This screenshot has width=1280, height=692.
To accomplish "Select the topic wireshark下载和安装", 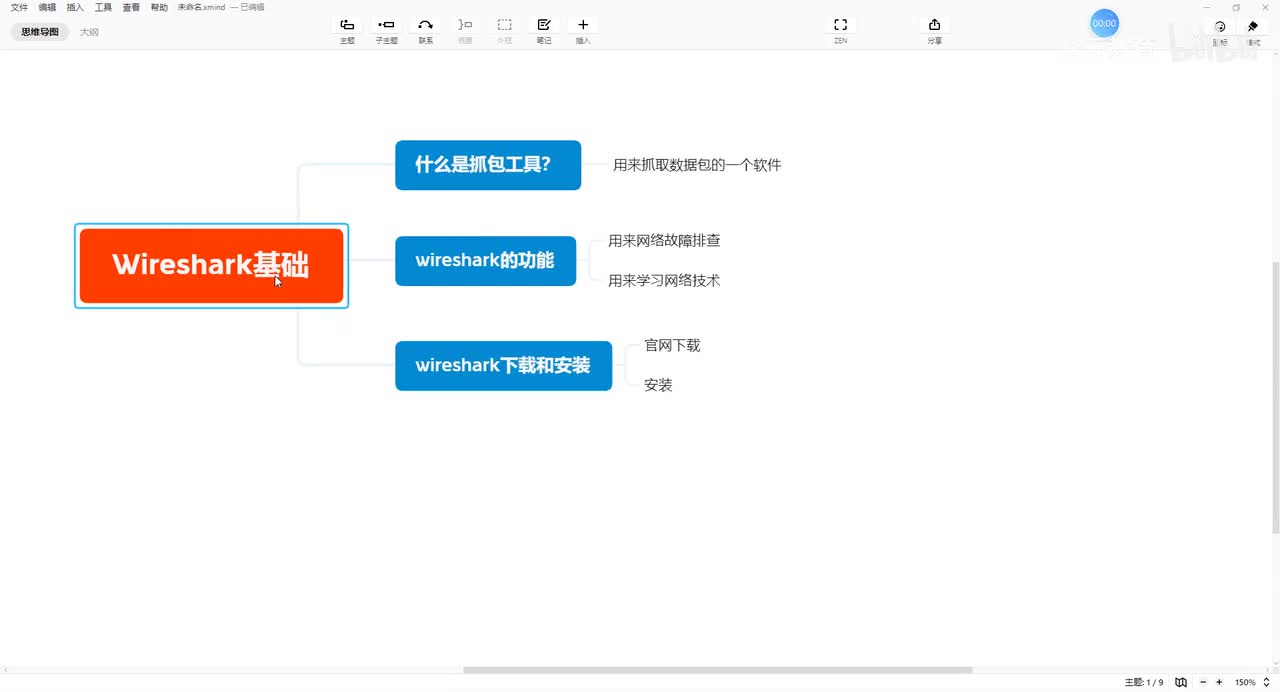I will click(x=503, y=365).
